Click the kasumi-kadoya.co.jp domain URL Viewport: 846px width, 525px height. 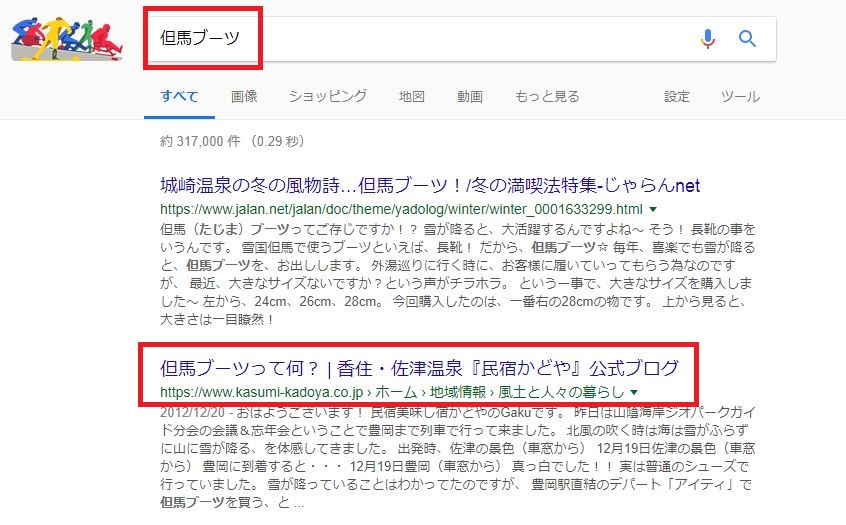pos(261,392)
